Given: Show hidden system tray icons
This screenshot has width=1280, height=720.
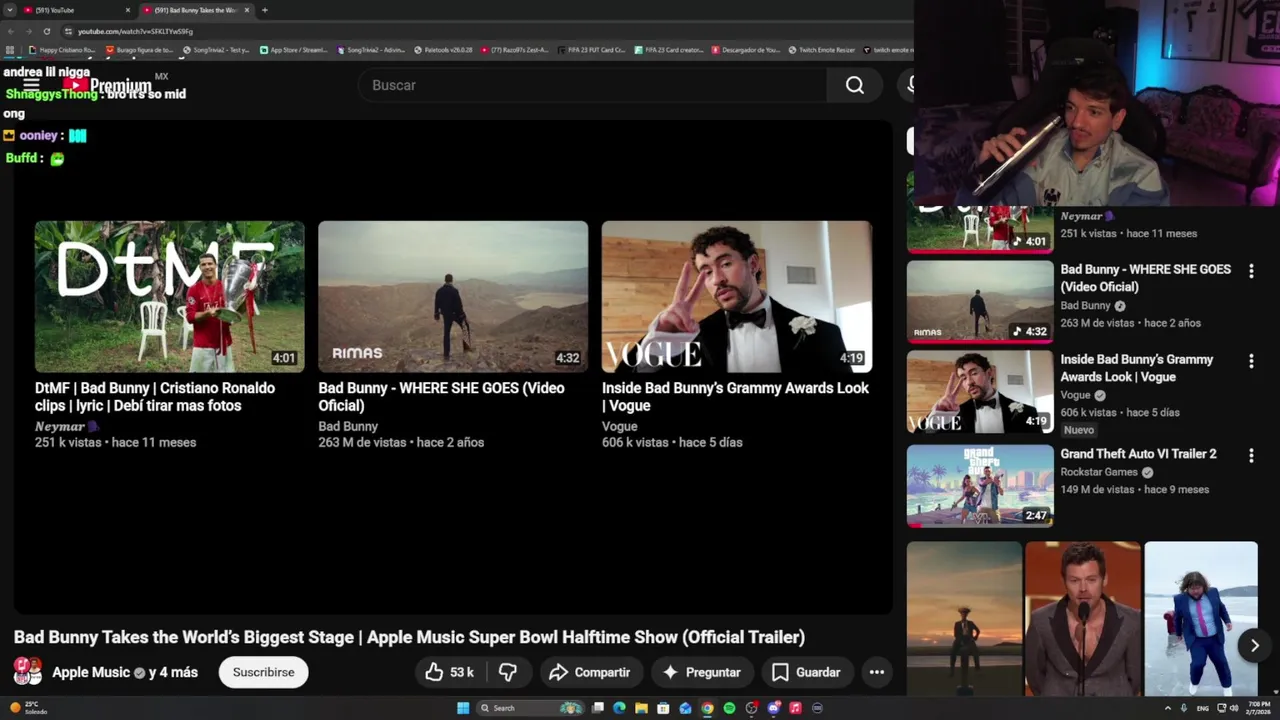Looking at the screenshot, I should pyautogui.click(x=1167, y=708).
